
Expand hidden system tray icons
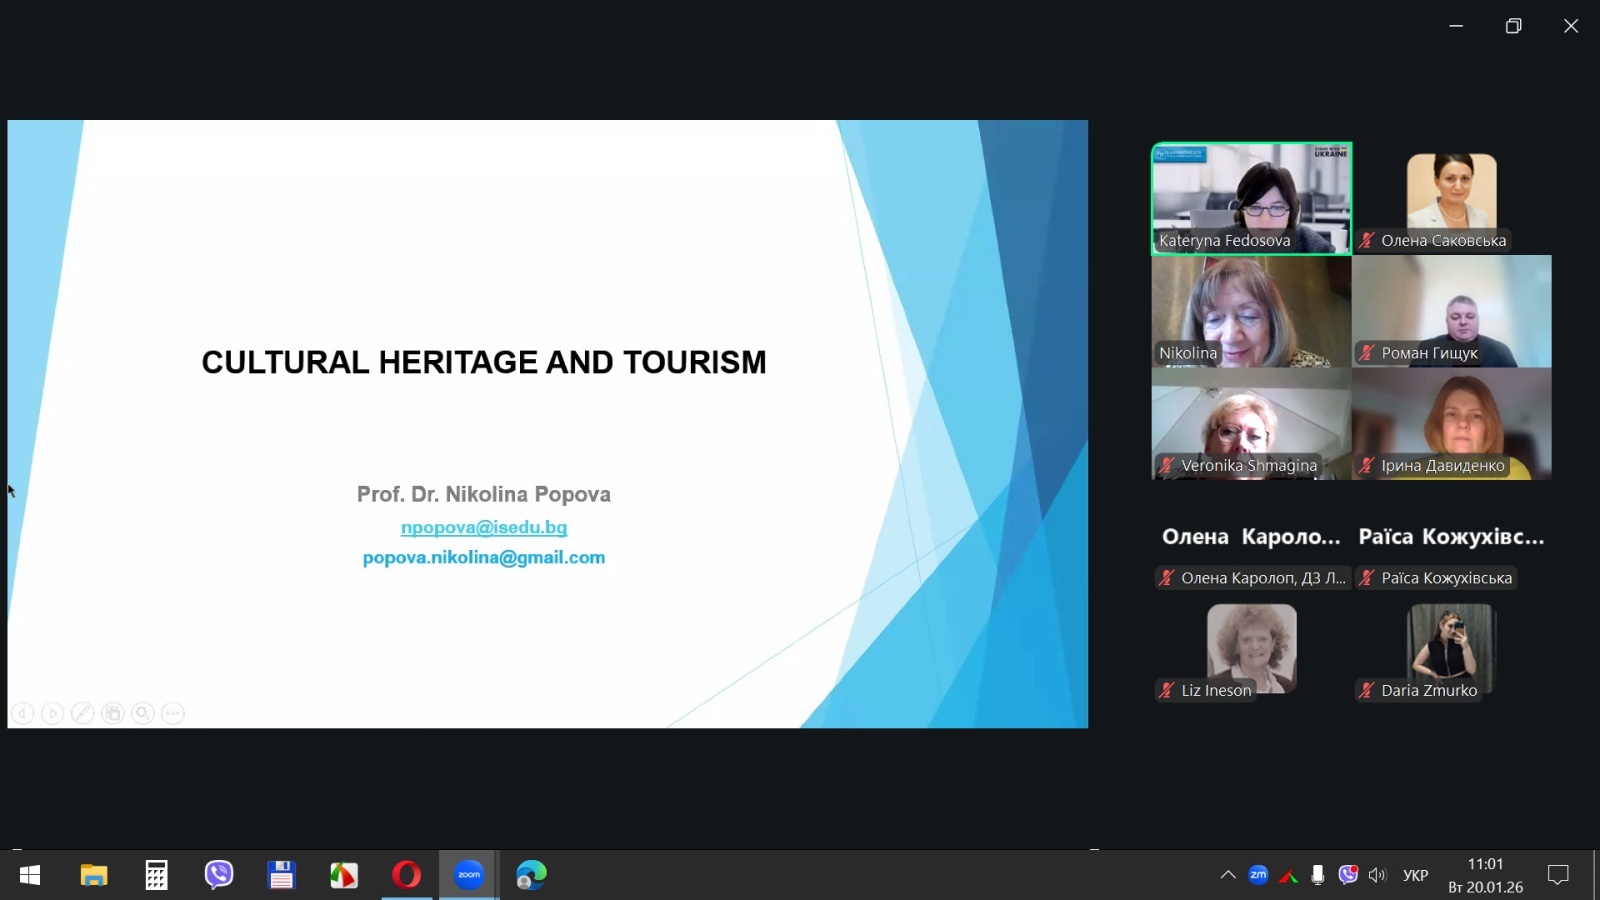click(x=1228, y=875)
